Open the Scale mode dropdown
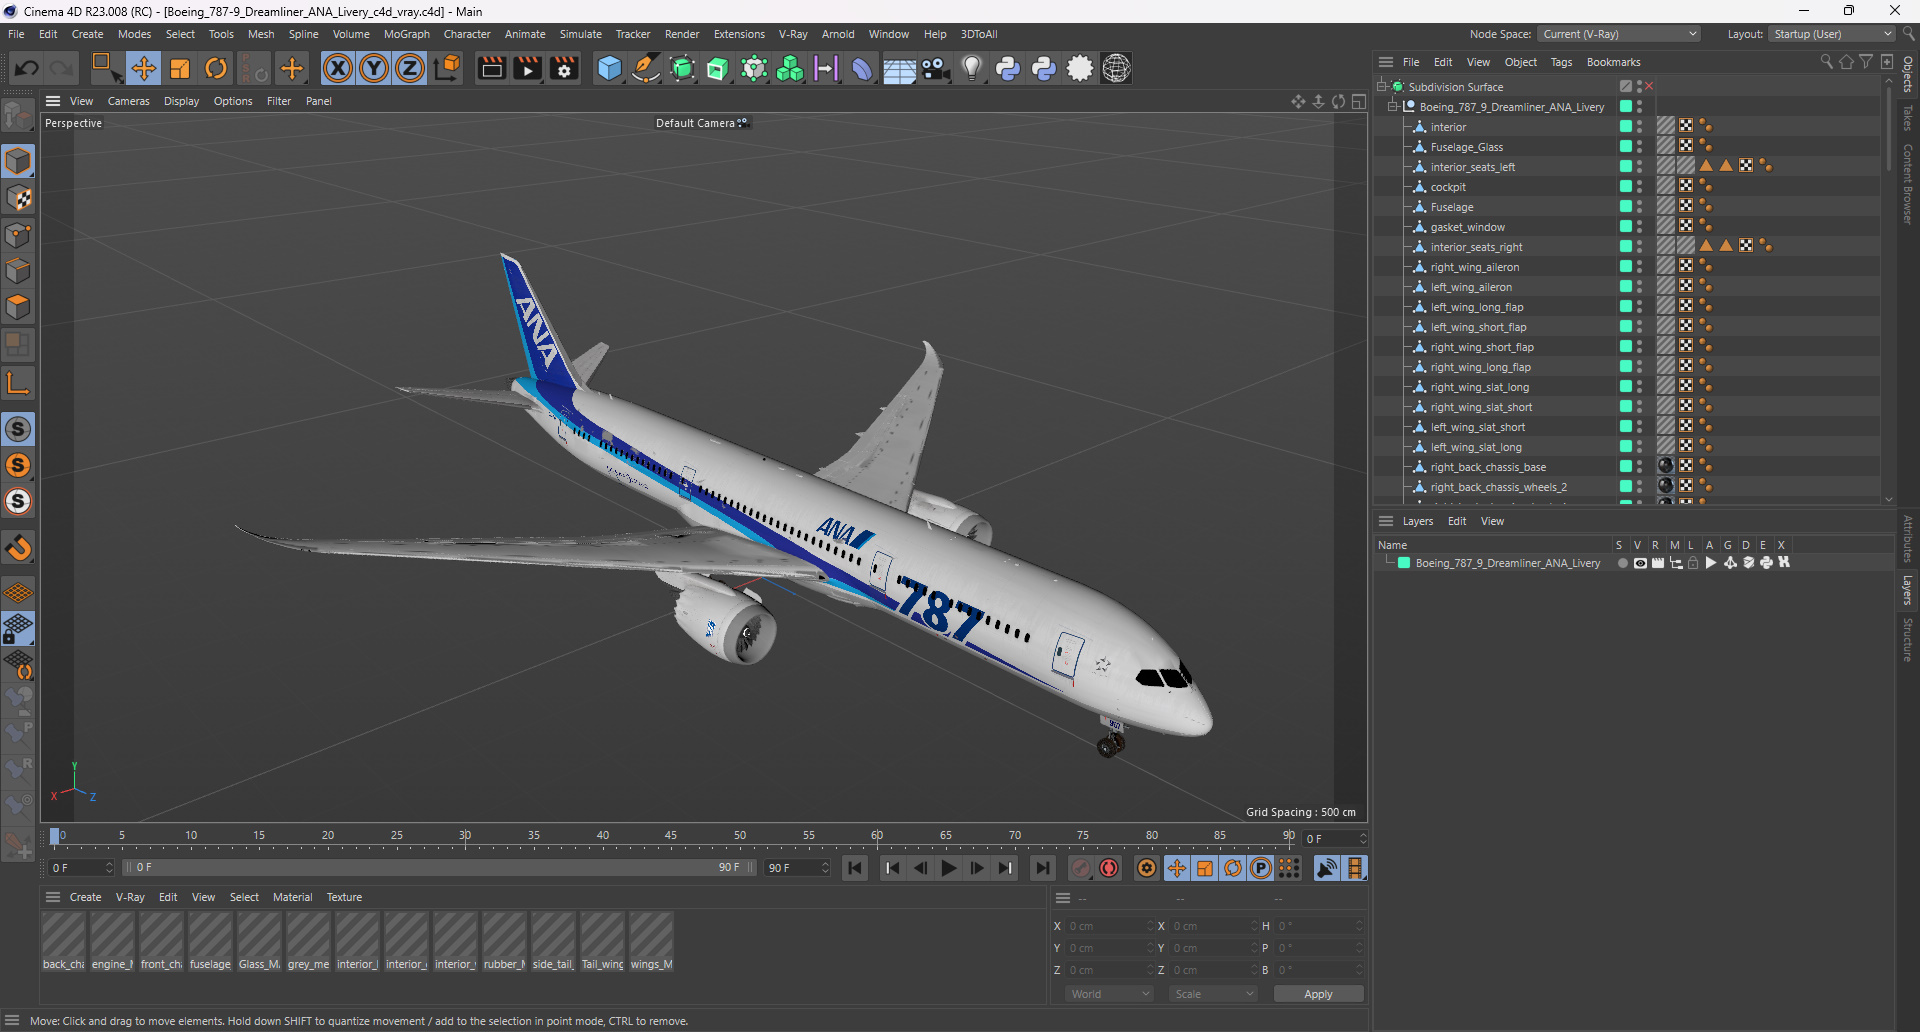Viewport: 1920px width, 1032px height. click(1214, 994)
